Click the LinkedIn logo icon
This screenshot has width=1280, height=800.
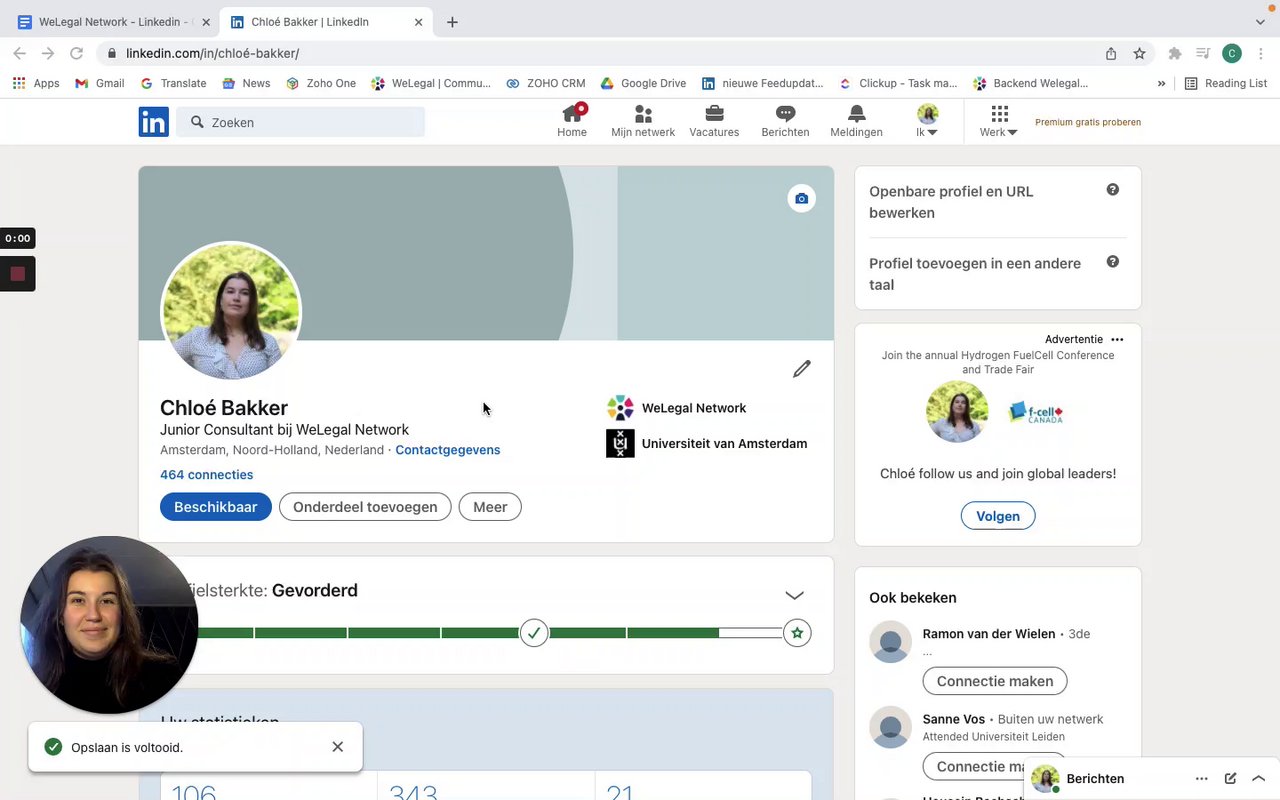point(153,122)
